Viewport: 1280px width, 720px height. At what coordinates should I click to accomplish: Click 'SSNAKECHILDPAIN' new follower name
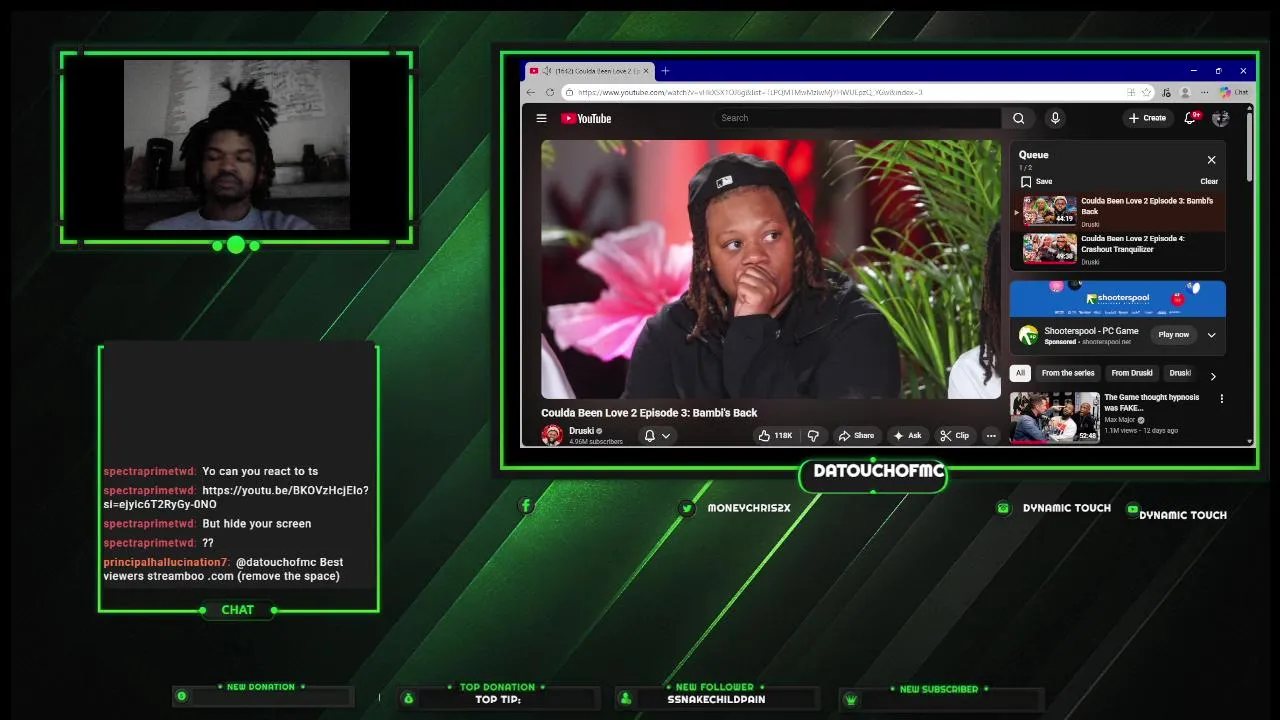click(716, 699)
